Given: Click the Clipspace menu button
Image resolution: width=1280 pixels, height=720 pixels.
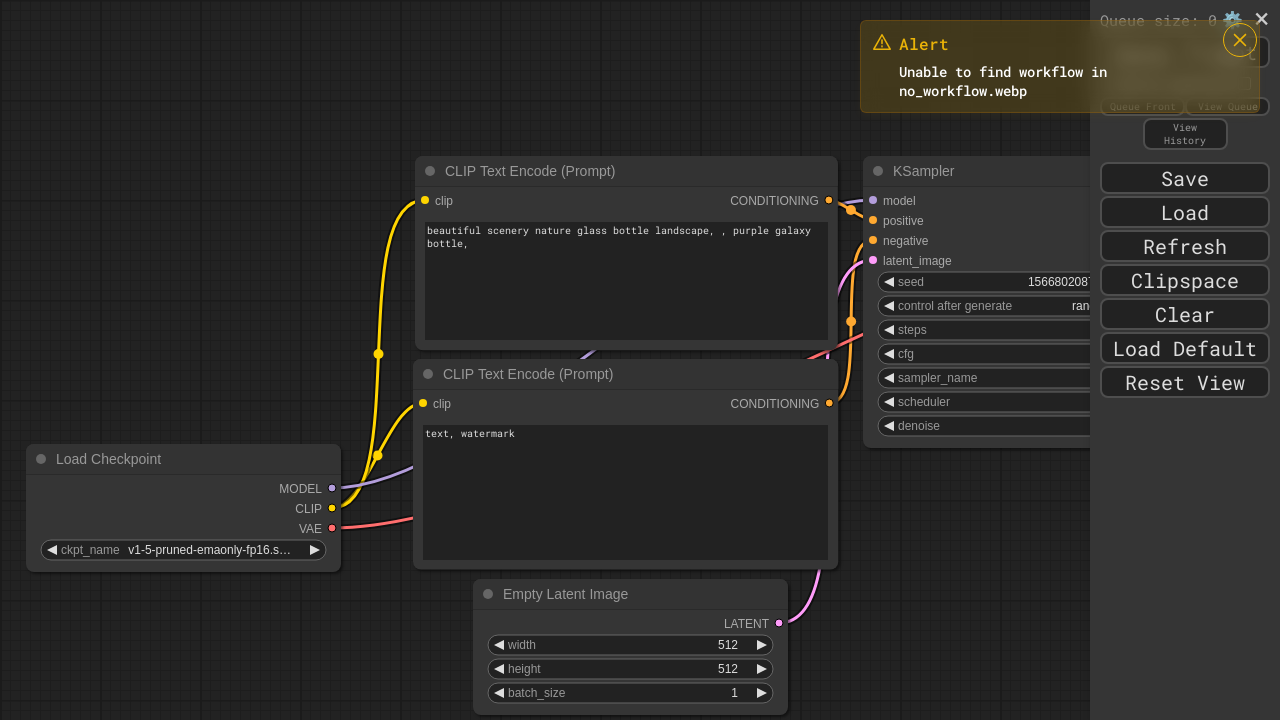Looking at the screenshot, I should click(1184, 281).
